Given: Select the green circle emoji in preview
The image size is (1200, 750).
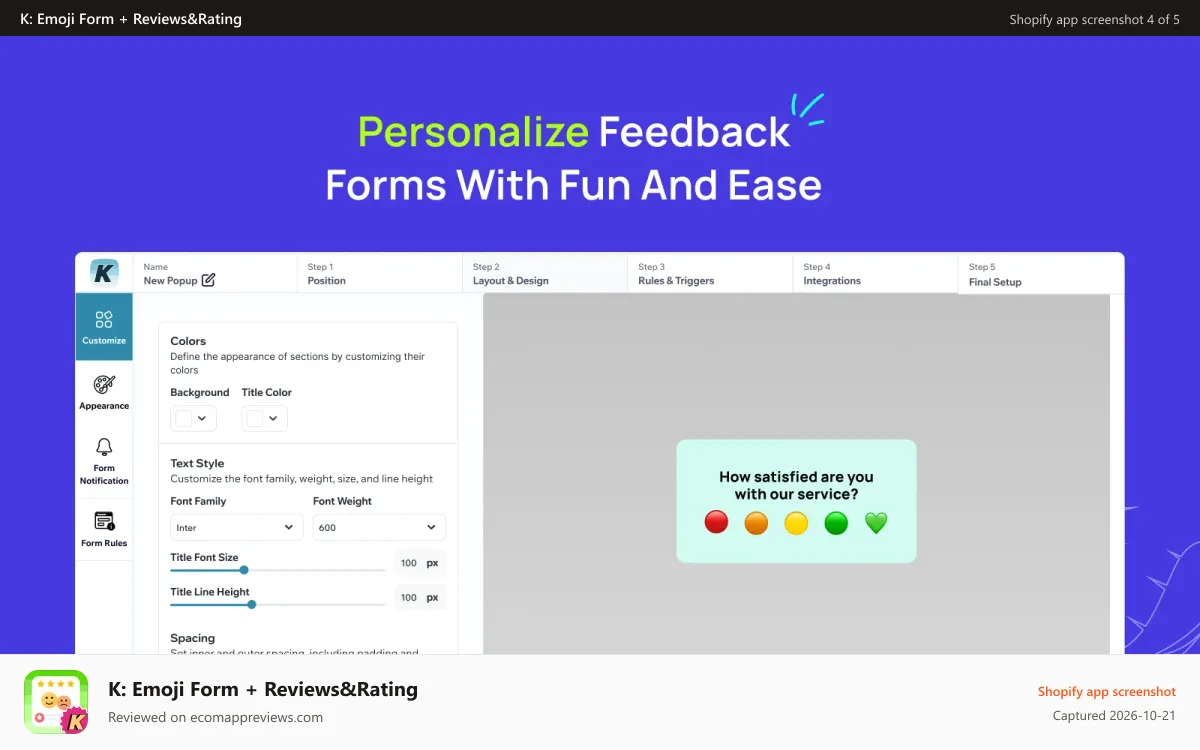Looking at the screenshot, I should coord(836,522).
